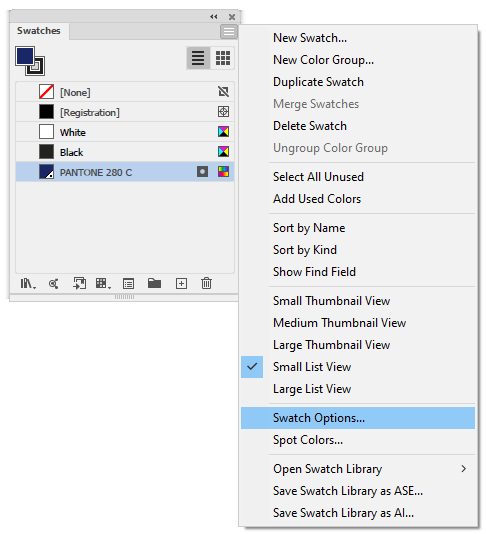Screen dimensions: 486x534
Task: Select the Swatches panel tab
Action: [x=39, y=31]
